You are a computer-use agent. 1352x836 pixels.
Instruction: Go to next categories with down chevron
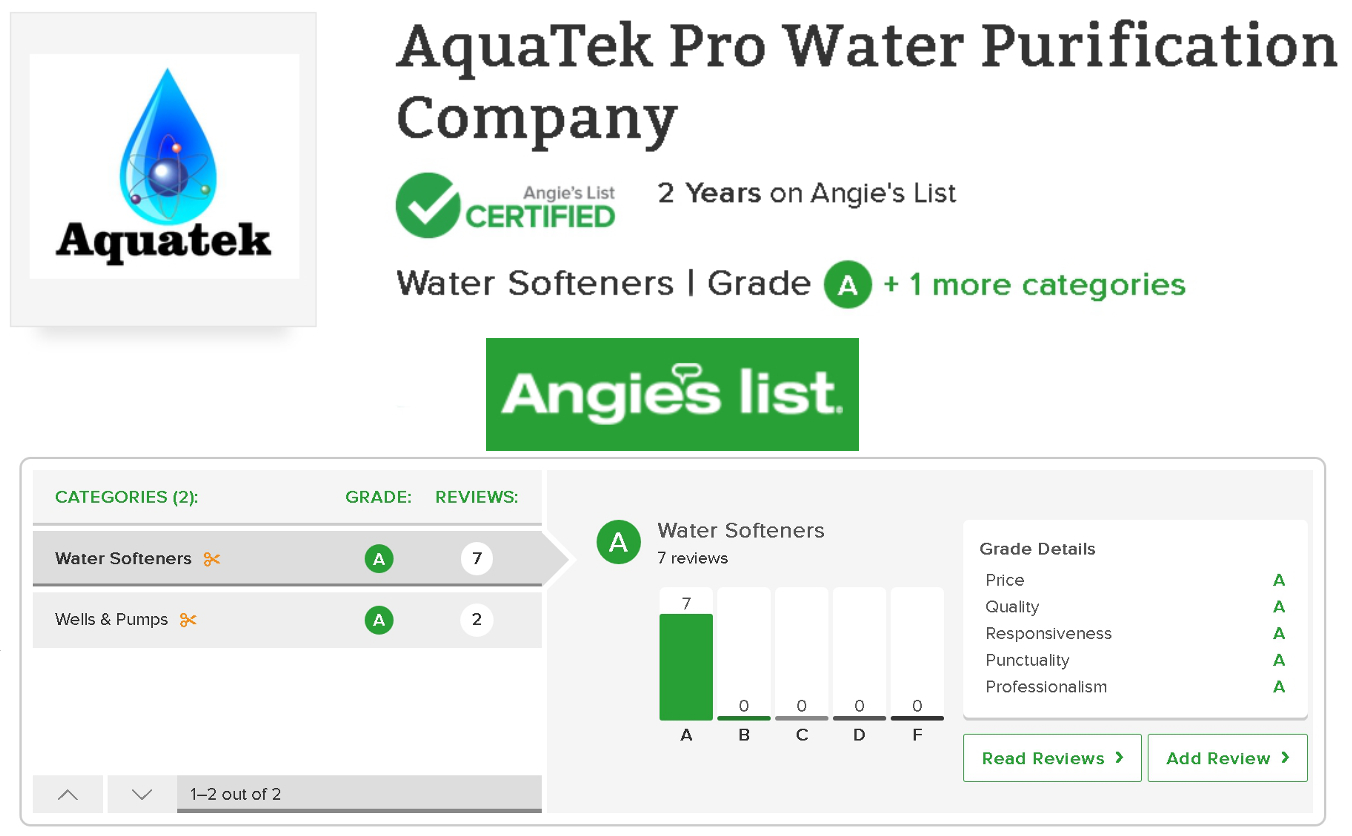coord(142,794)
